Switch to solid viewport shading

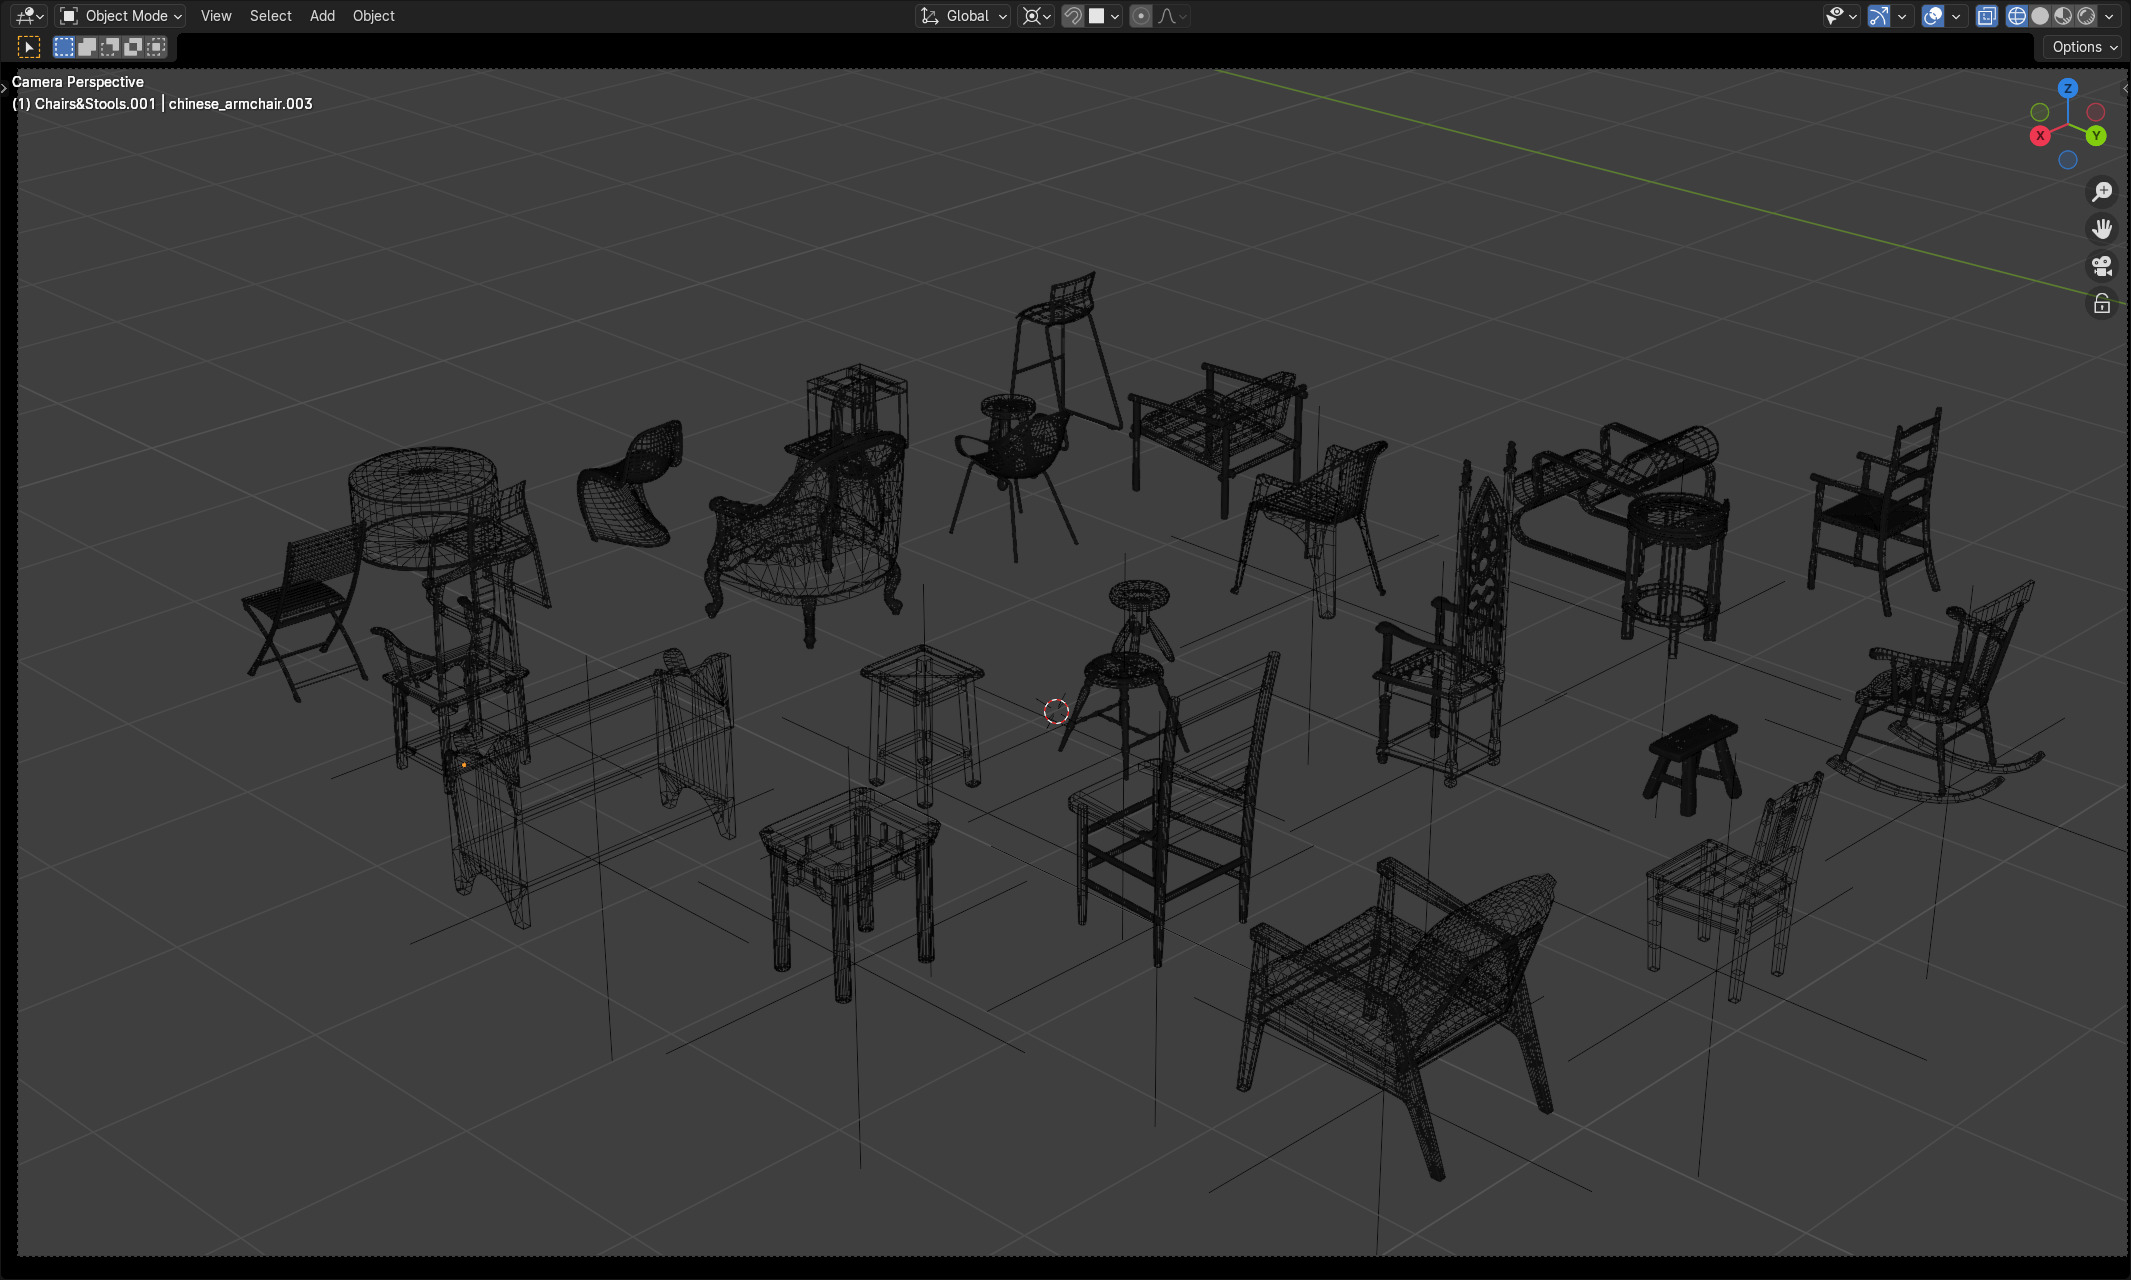(2040, 16)
